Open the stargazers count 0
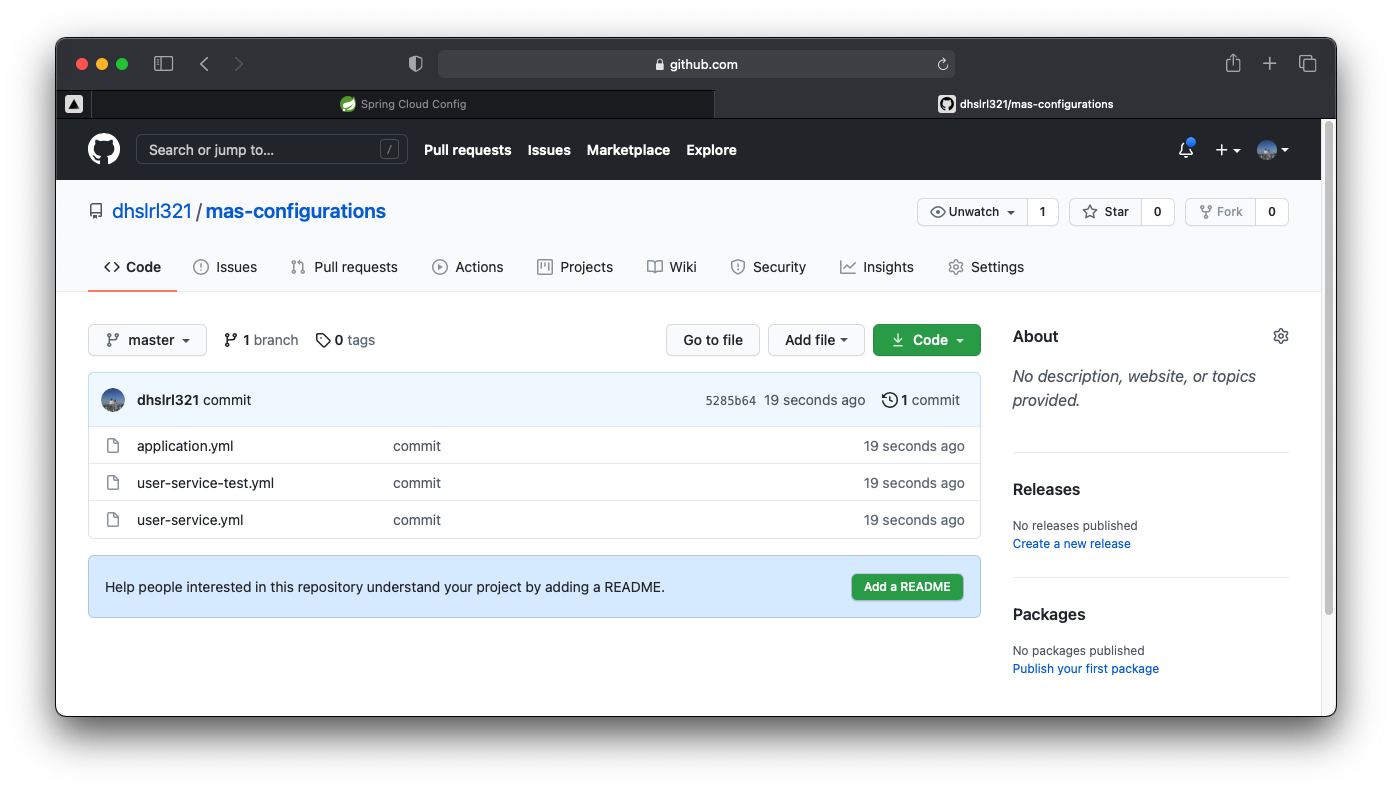This screenshot has height=790, width=1392. pos(1158,212)
